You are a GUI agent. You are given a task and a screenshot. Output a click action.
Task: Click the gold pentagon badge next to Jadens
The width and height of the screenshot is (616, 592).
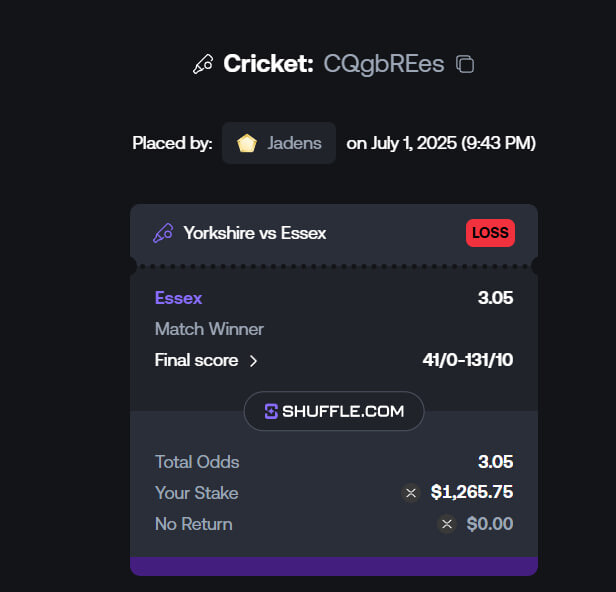pyautogui.click(x=247, y=143)
